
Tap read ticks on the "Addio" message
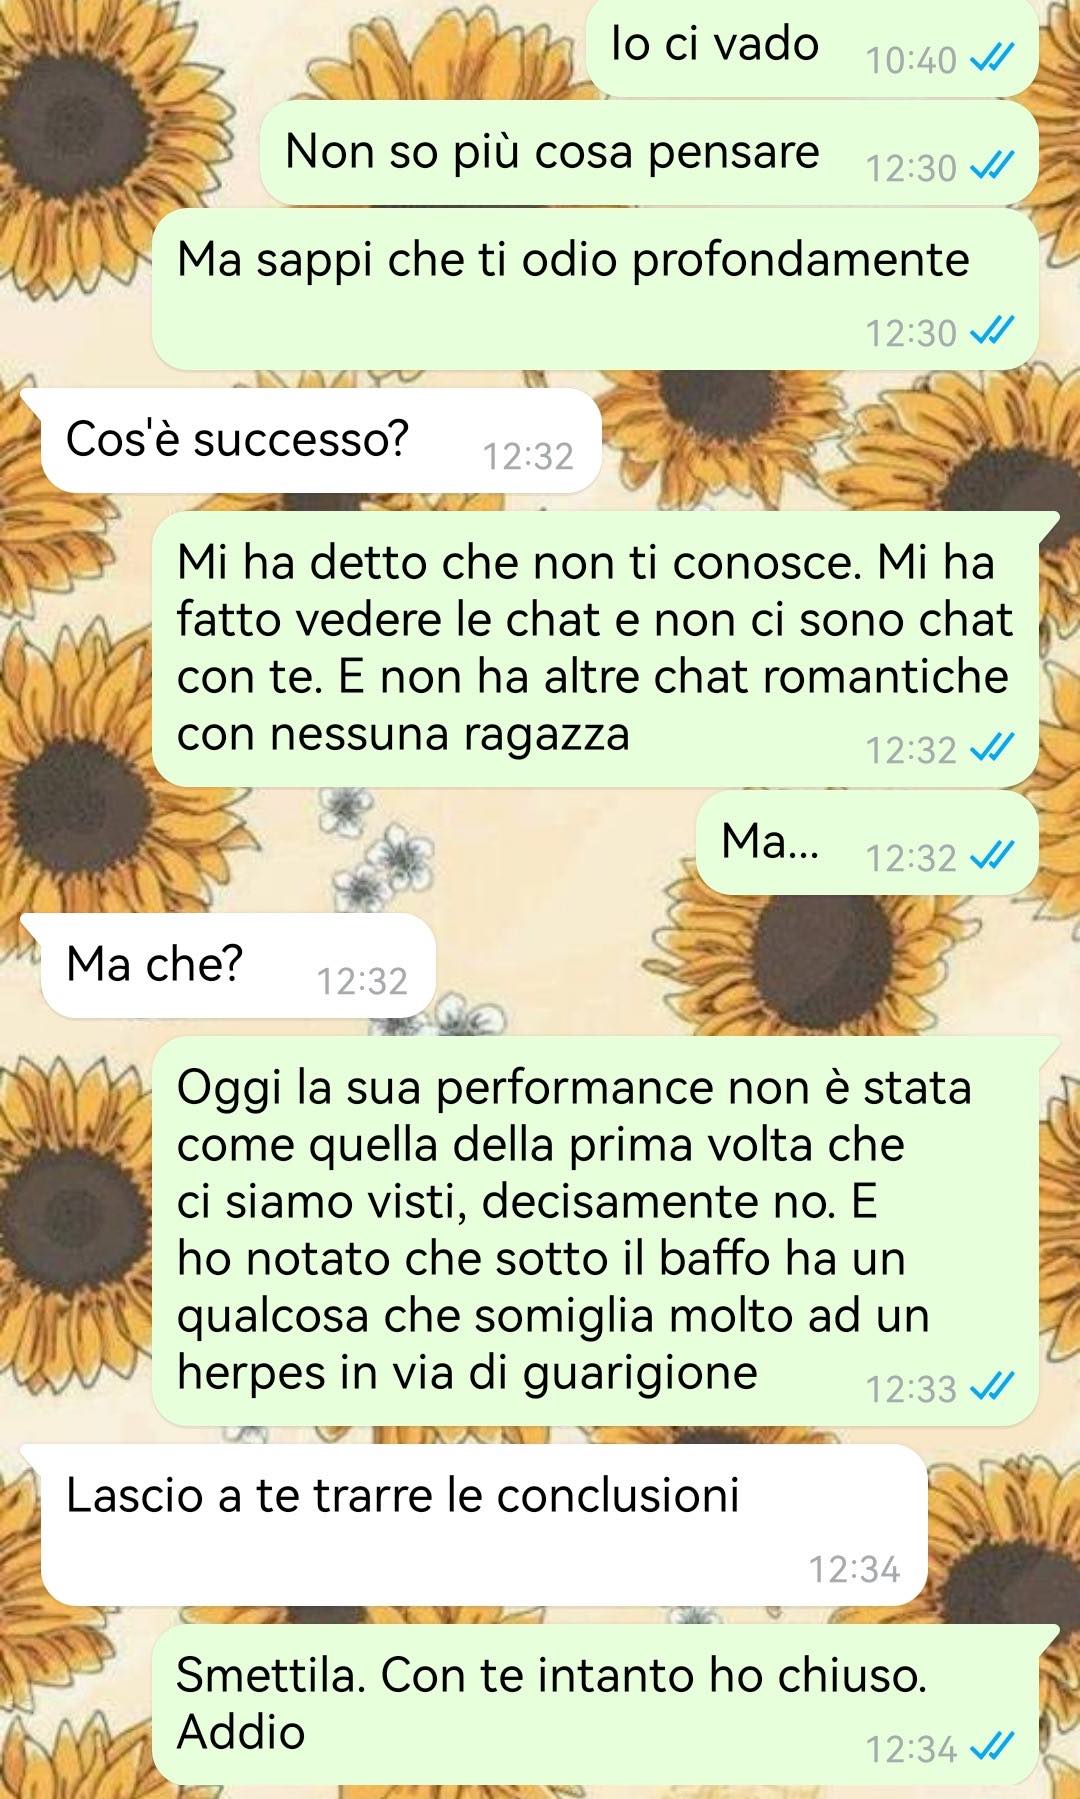click(993, 1748)
